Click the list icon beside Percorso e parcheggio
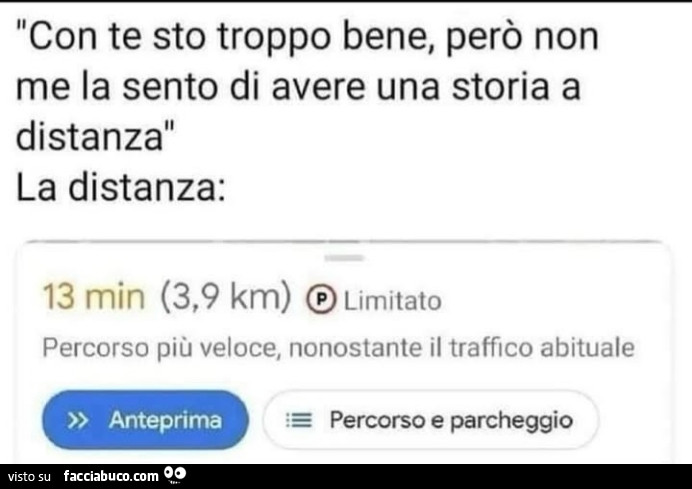 click(x=299, y=420)
